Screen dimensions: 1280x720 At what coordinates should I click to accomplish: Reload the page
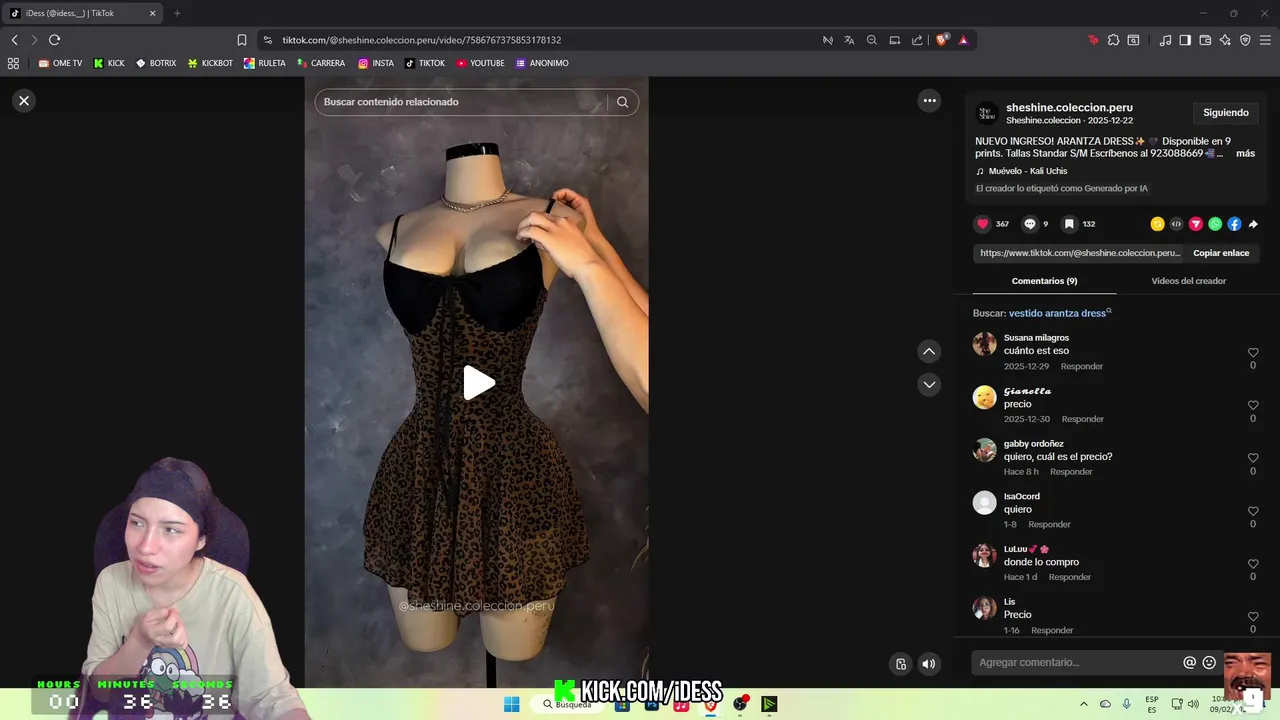[x=54, y=40]
